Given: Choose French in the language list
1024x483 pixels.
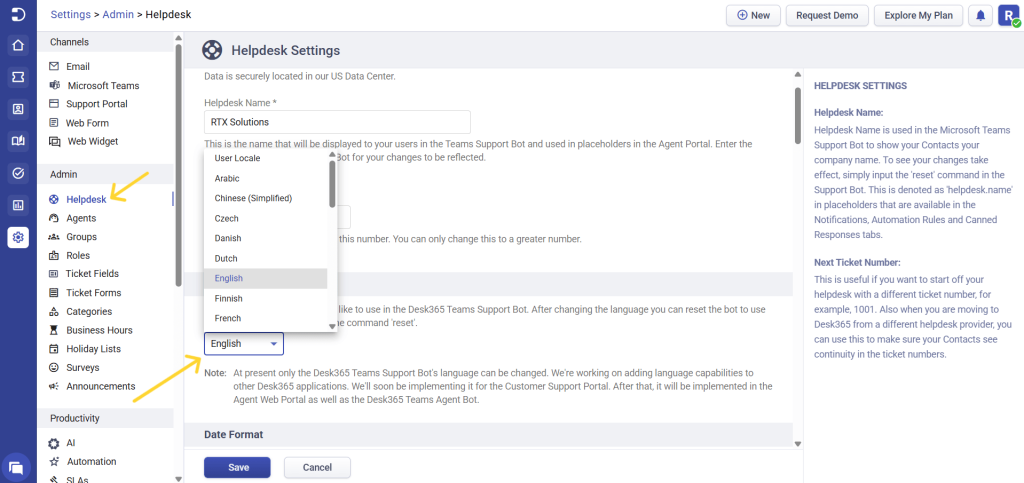Looking at the screenshot, I should (228, 318).
